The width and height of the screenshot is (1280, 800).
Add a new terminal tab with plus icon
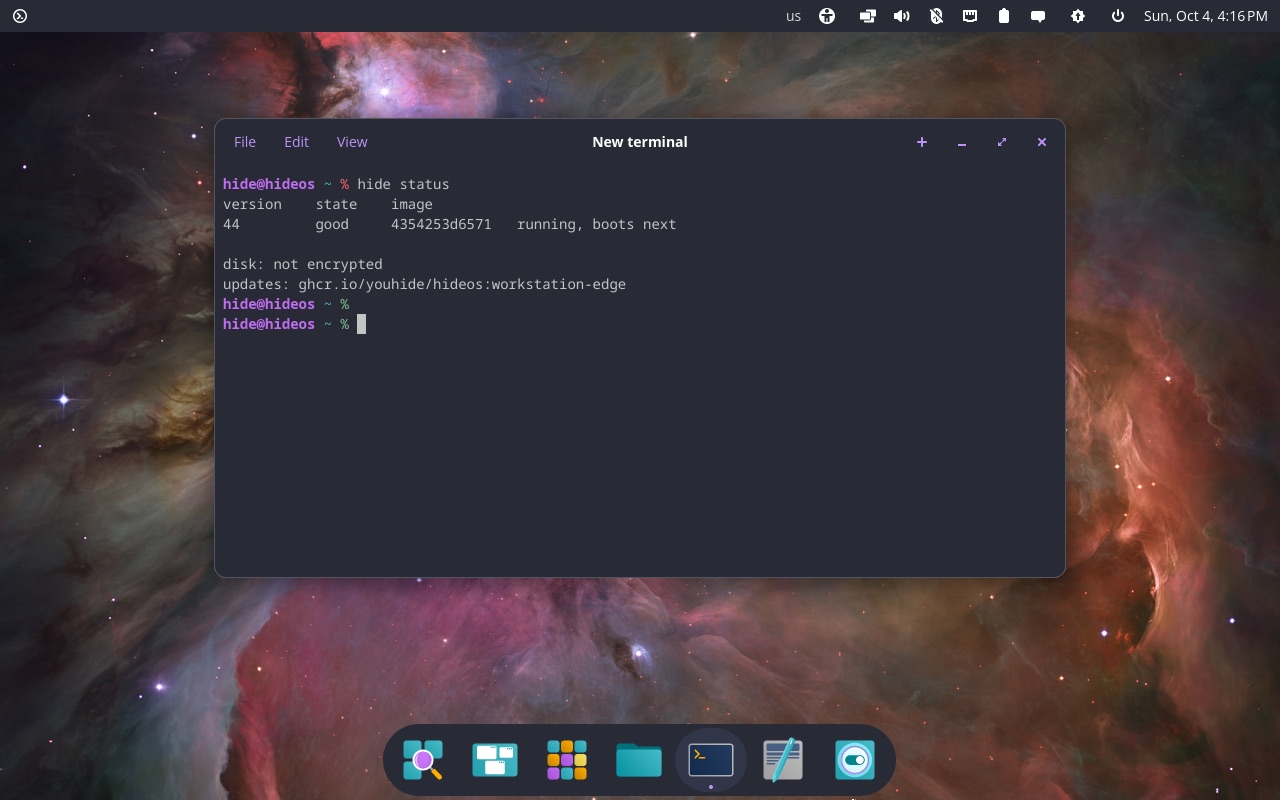point(922,142)
